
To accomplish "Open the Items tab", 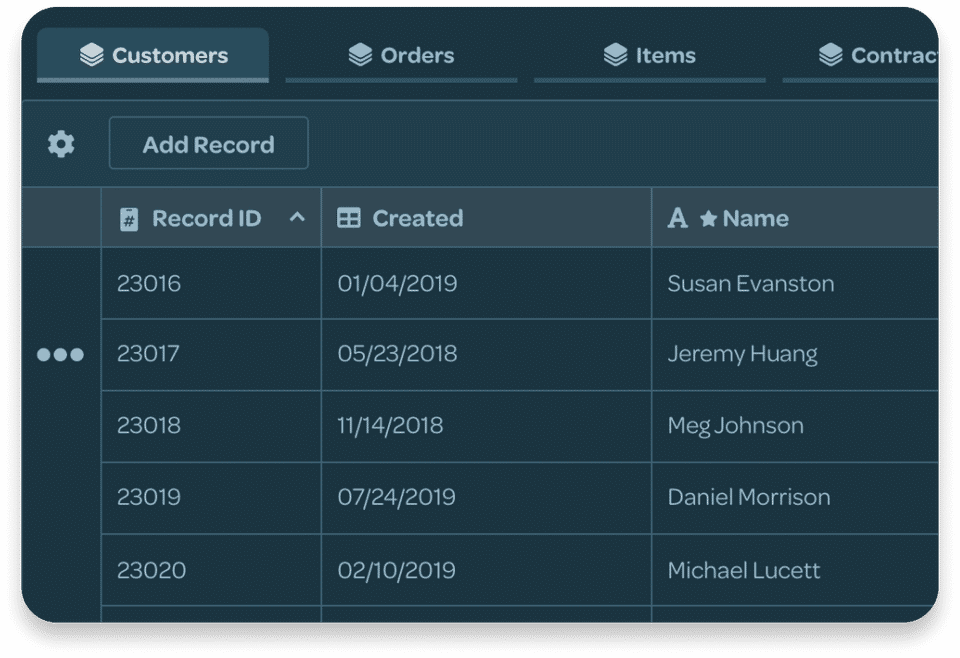I will [650, 56].
